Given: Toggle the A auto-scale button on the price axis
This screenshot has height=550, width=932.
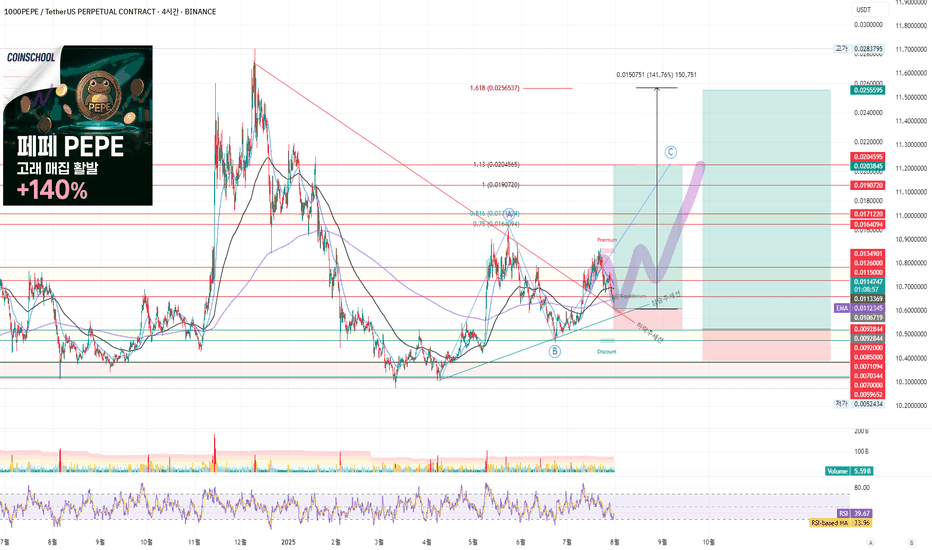Looking at the screenshot, I should pos(870,542).
